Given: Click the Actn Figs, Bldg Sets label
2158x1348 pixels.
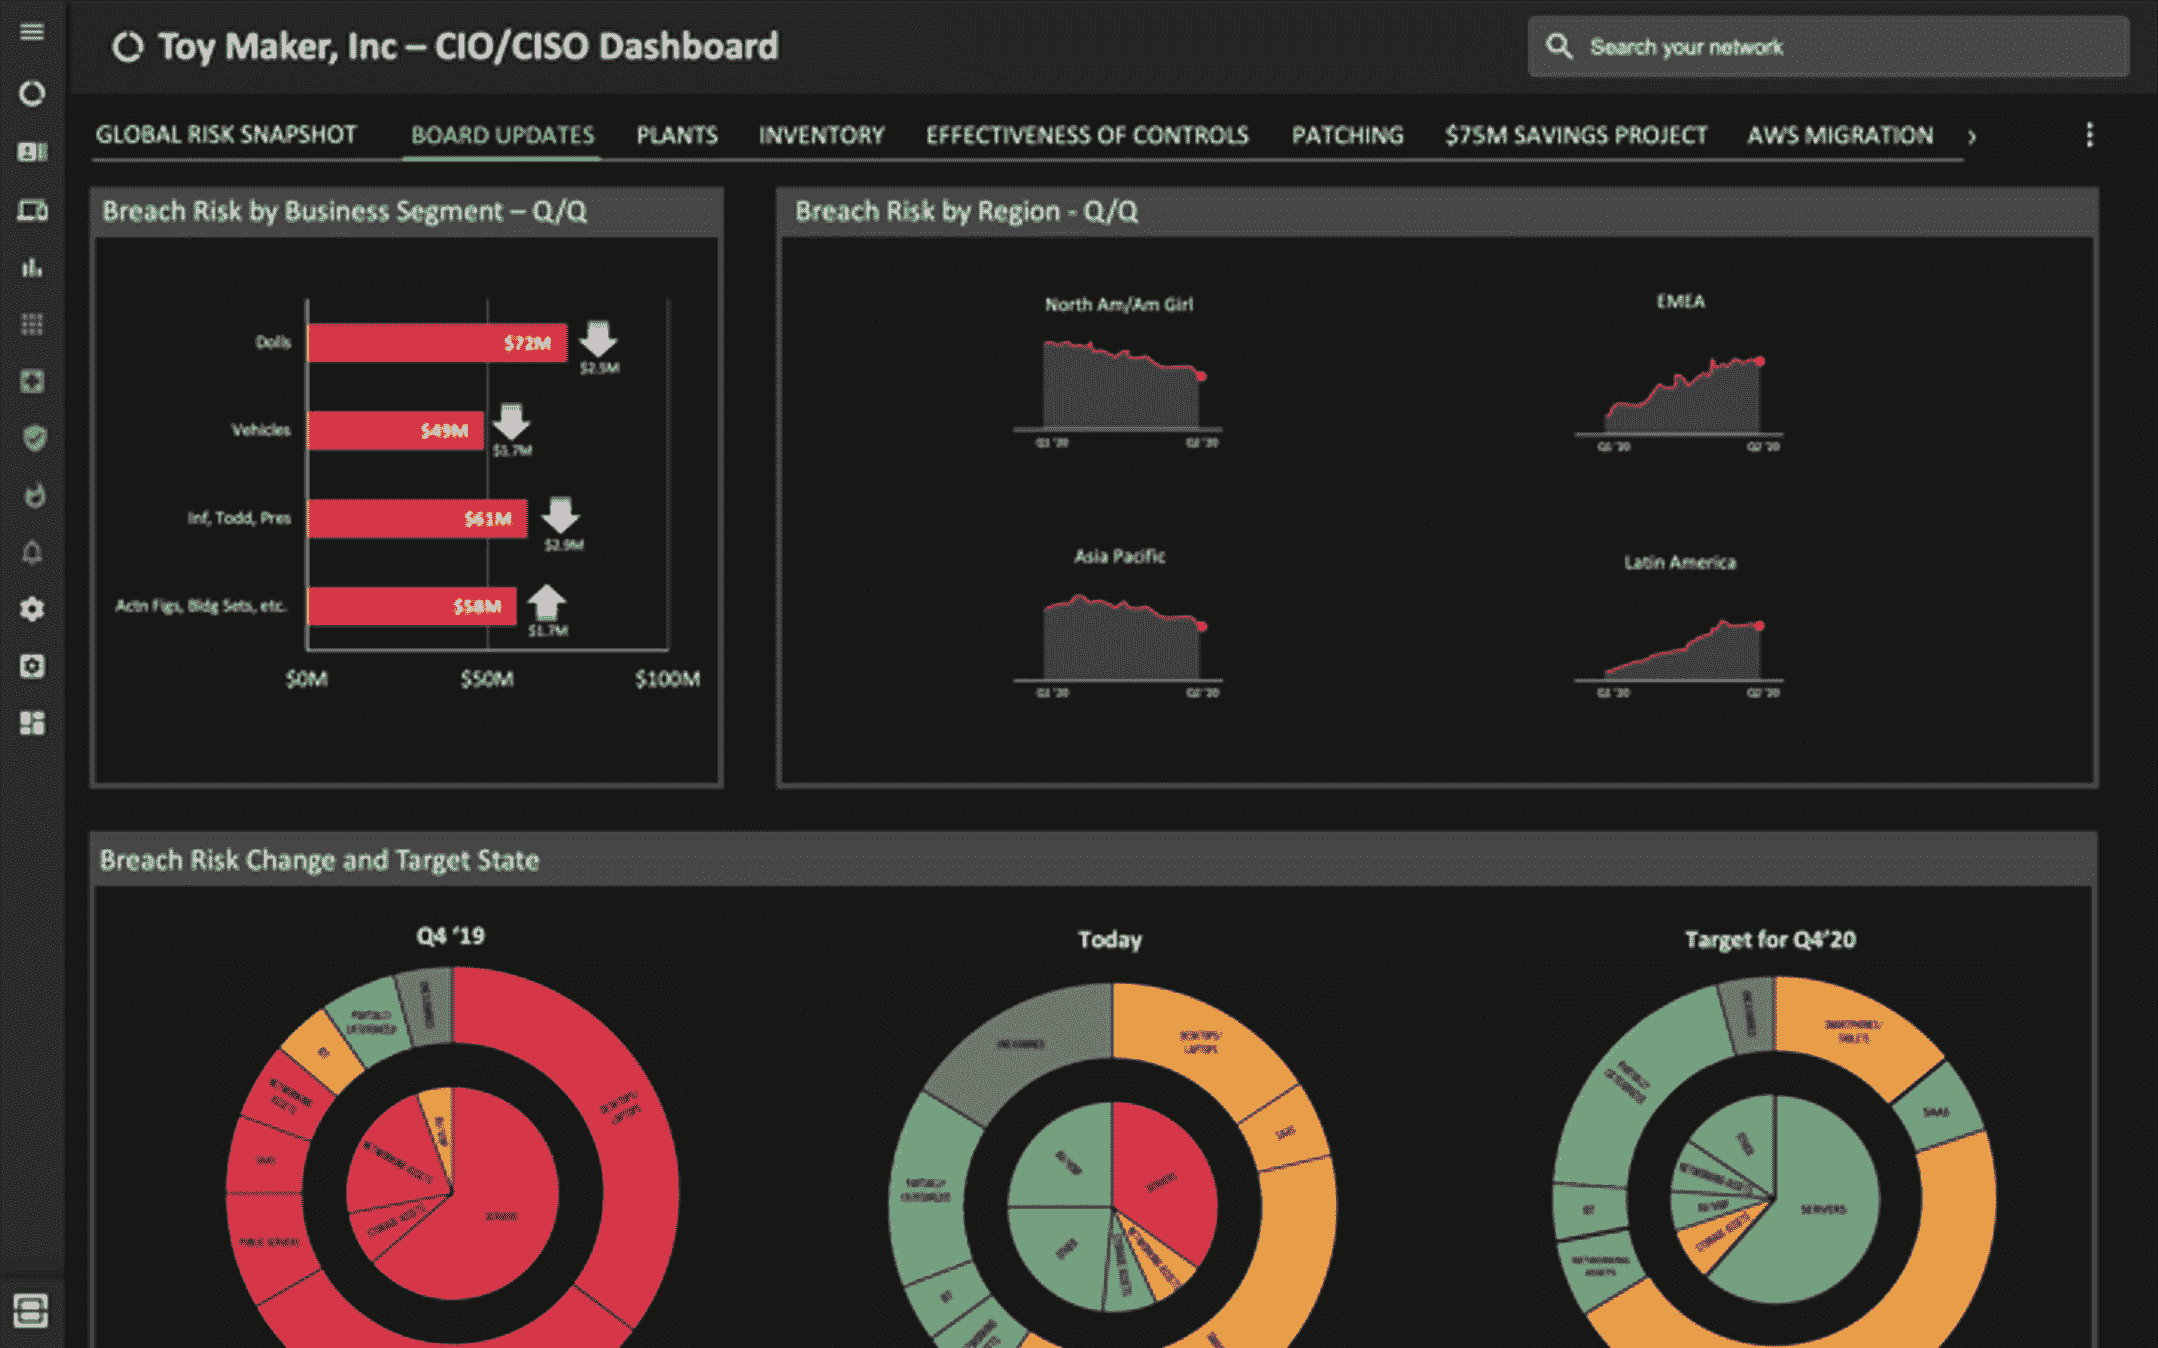Looking at the screenshot, I should [x=200, y=606].
